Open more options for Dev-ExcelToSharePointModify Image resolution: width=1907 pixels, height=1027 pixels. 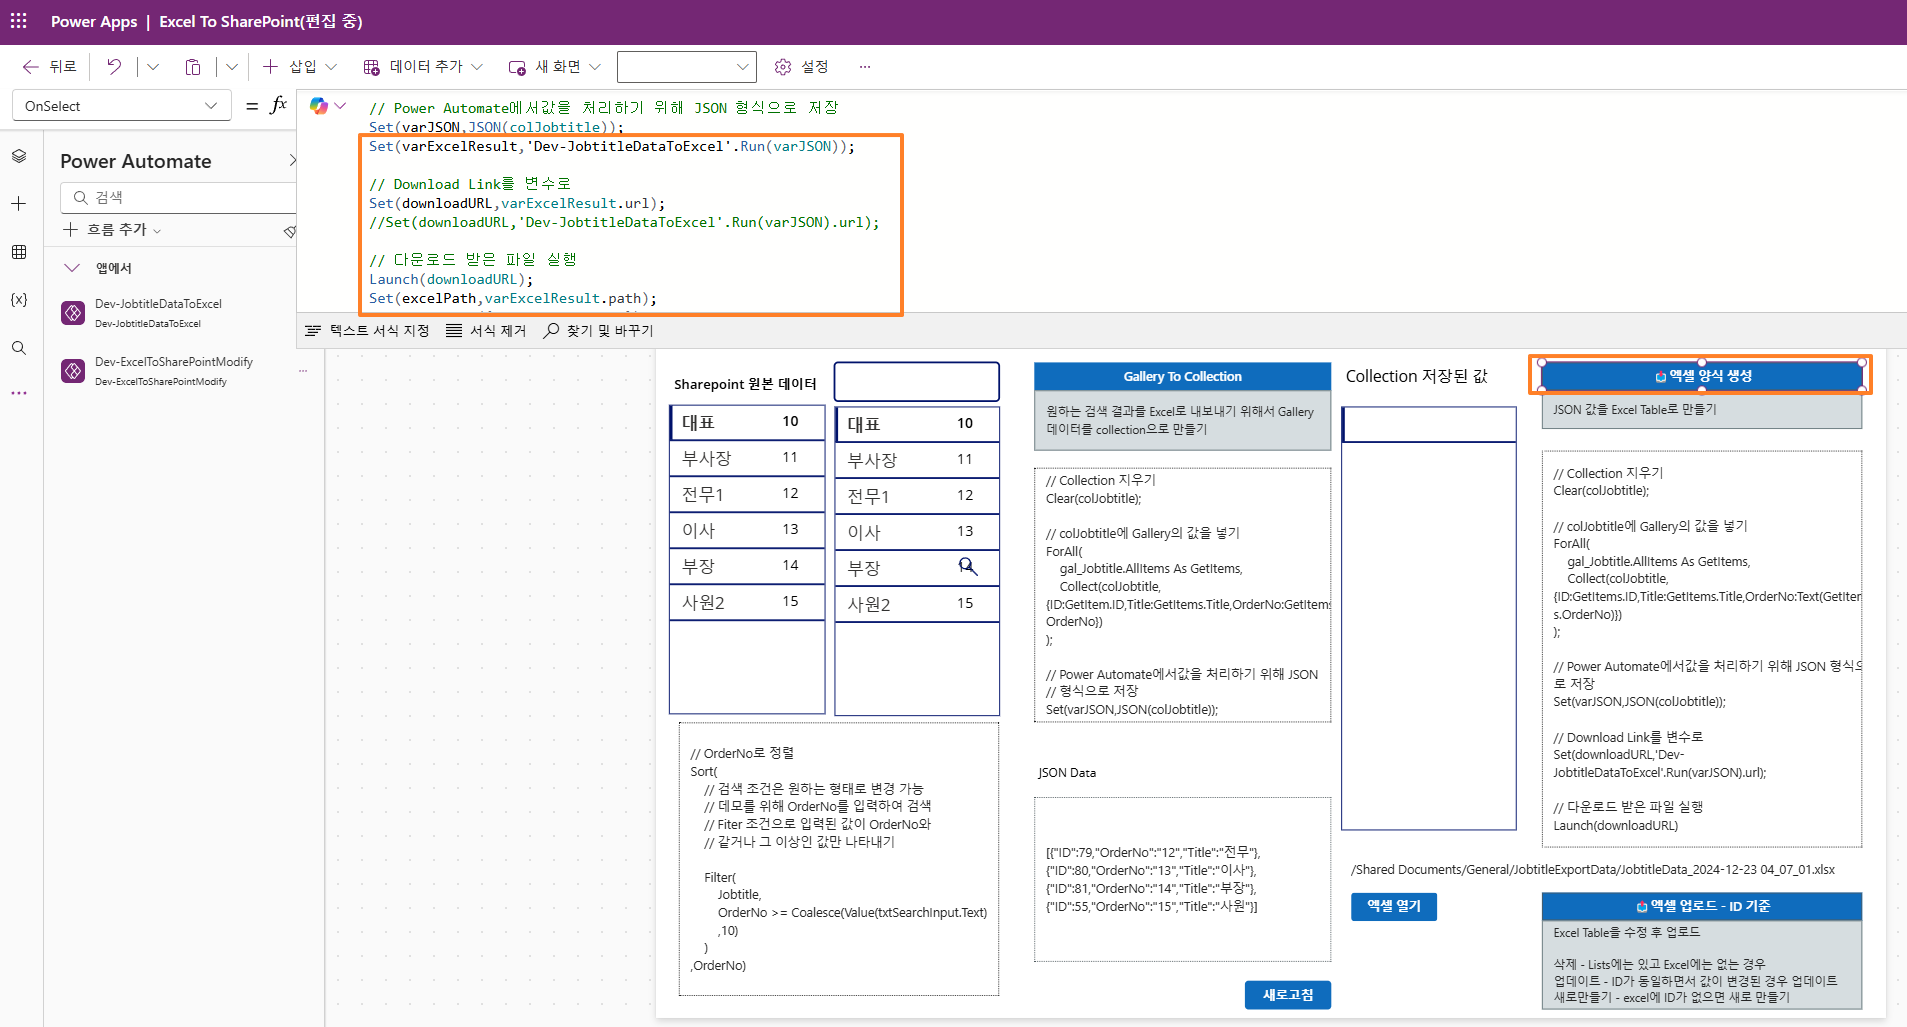point(303,371)
